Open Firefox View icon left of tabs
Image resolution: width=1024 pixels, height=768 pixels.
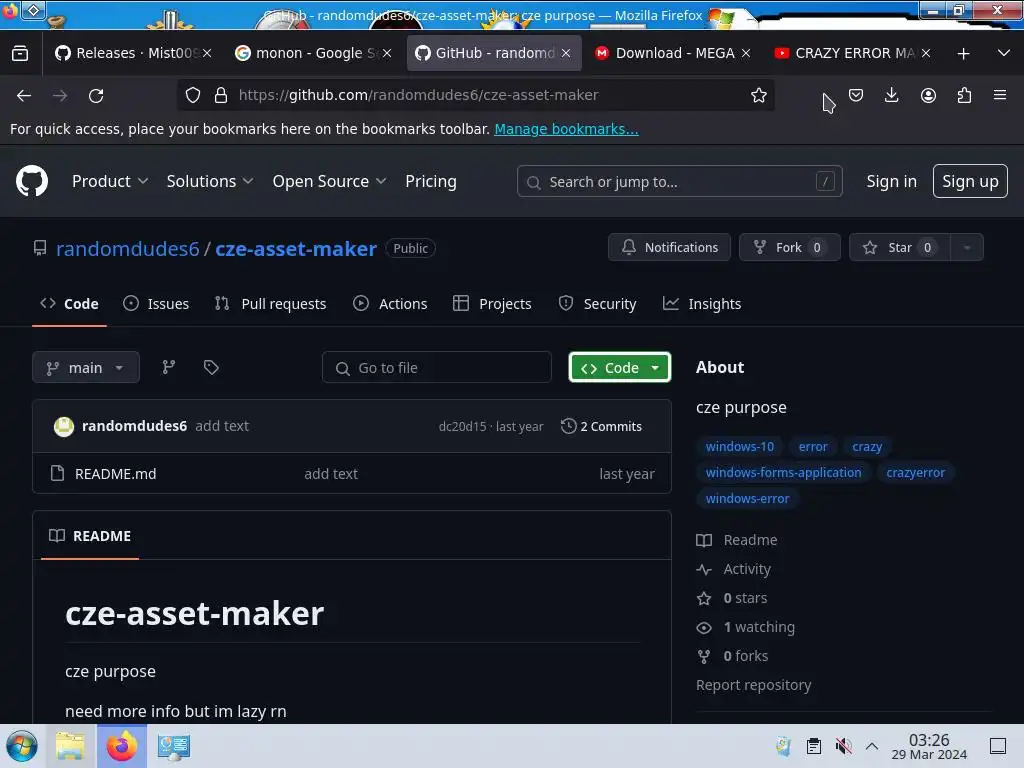[20, 53]
